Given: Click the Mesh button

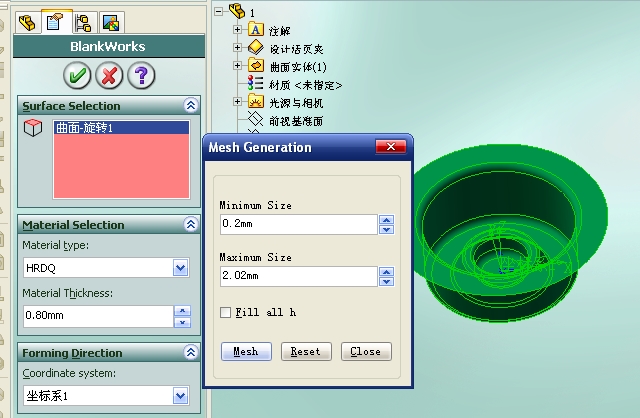Looking at the screenshot, I should [246, 351].
